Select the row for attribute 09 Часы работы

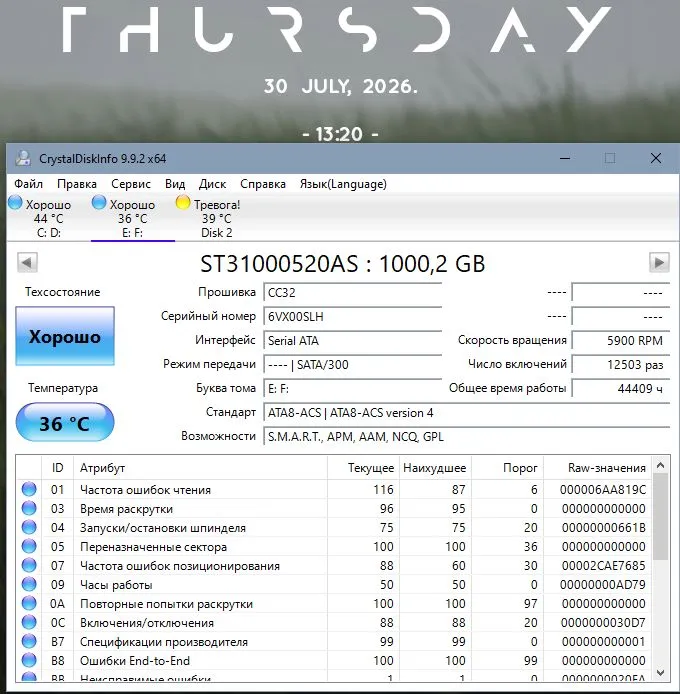tap(334, 585)
